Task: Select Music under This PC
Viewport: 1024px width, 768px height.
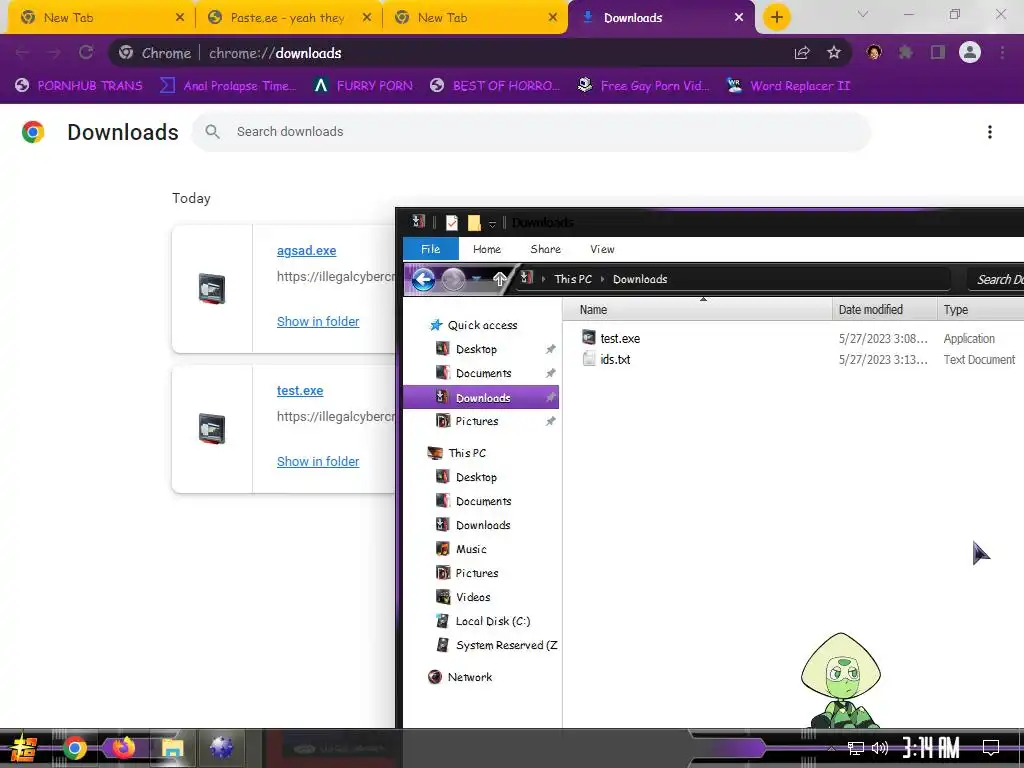Action: (x=471, y=549)
